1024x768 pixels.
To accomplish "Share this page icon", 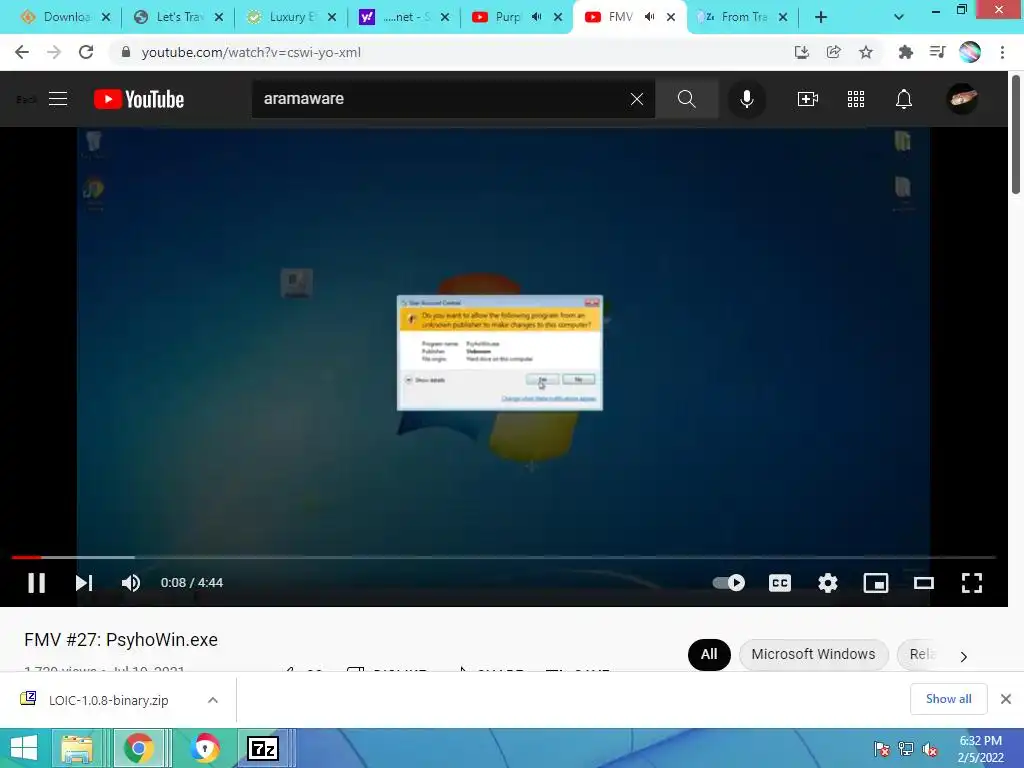I will 833,52.
